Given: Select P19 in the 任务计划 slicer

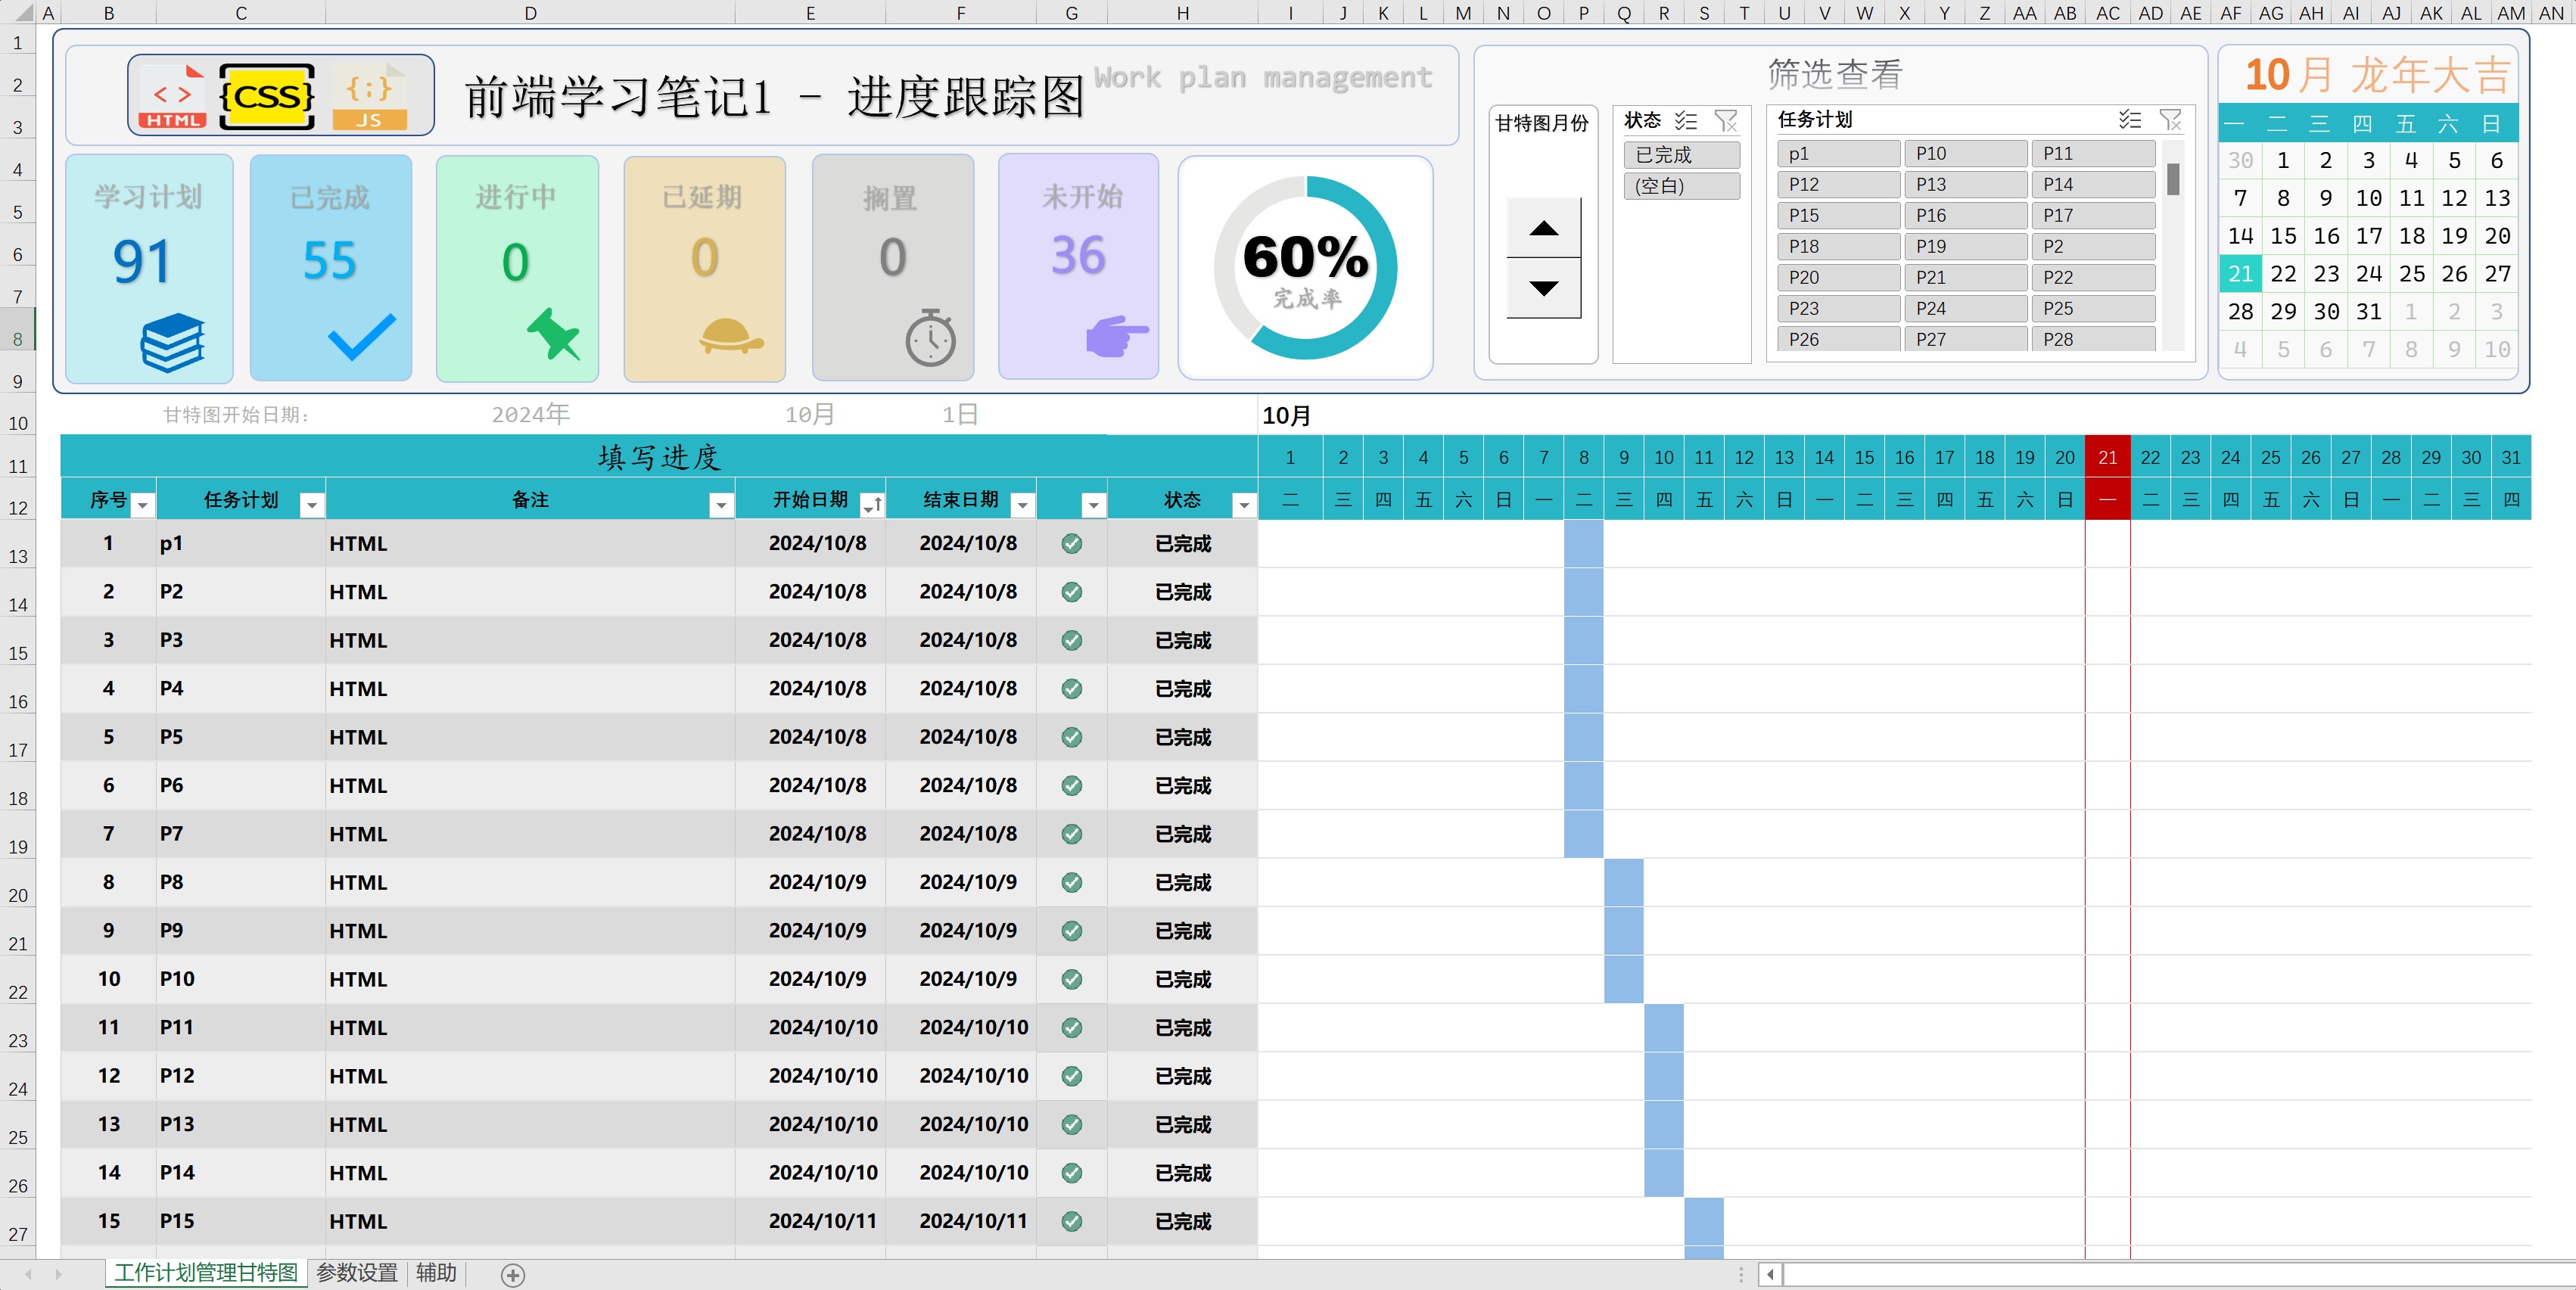Looking at the screenshot, I should pos(1965,246).
